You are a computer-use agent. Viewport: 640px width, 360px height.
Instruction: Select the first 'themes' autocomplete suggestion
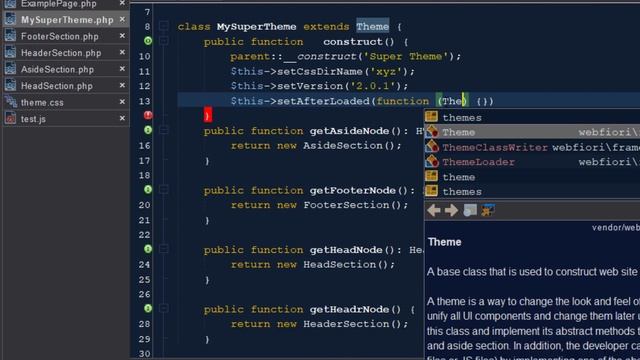[532, 118]
